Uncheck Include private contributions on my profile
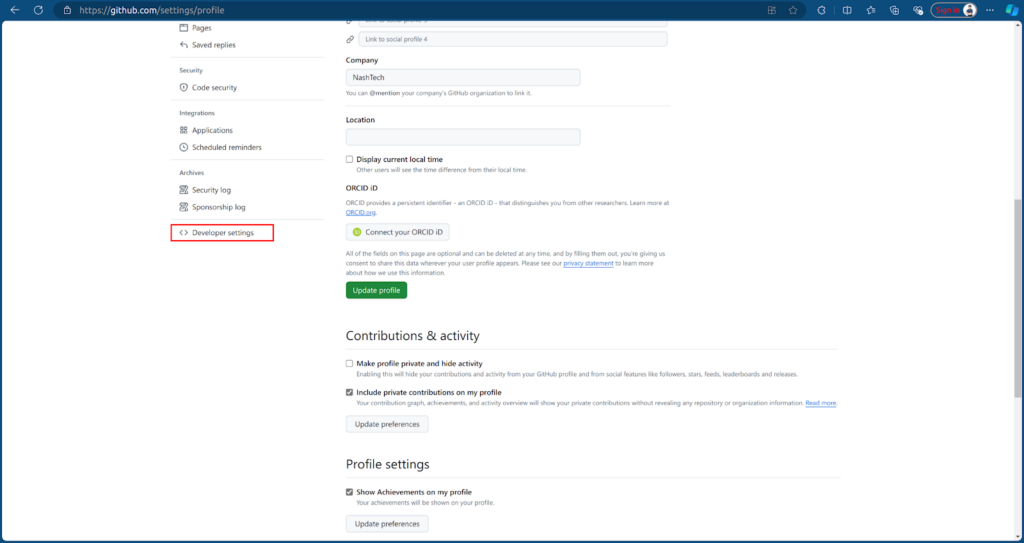The width and height of the screenshot is (1024, 543). tap(350, 392)
